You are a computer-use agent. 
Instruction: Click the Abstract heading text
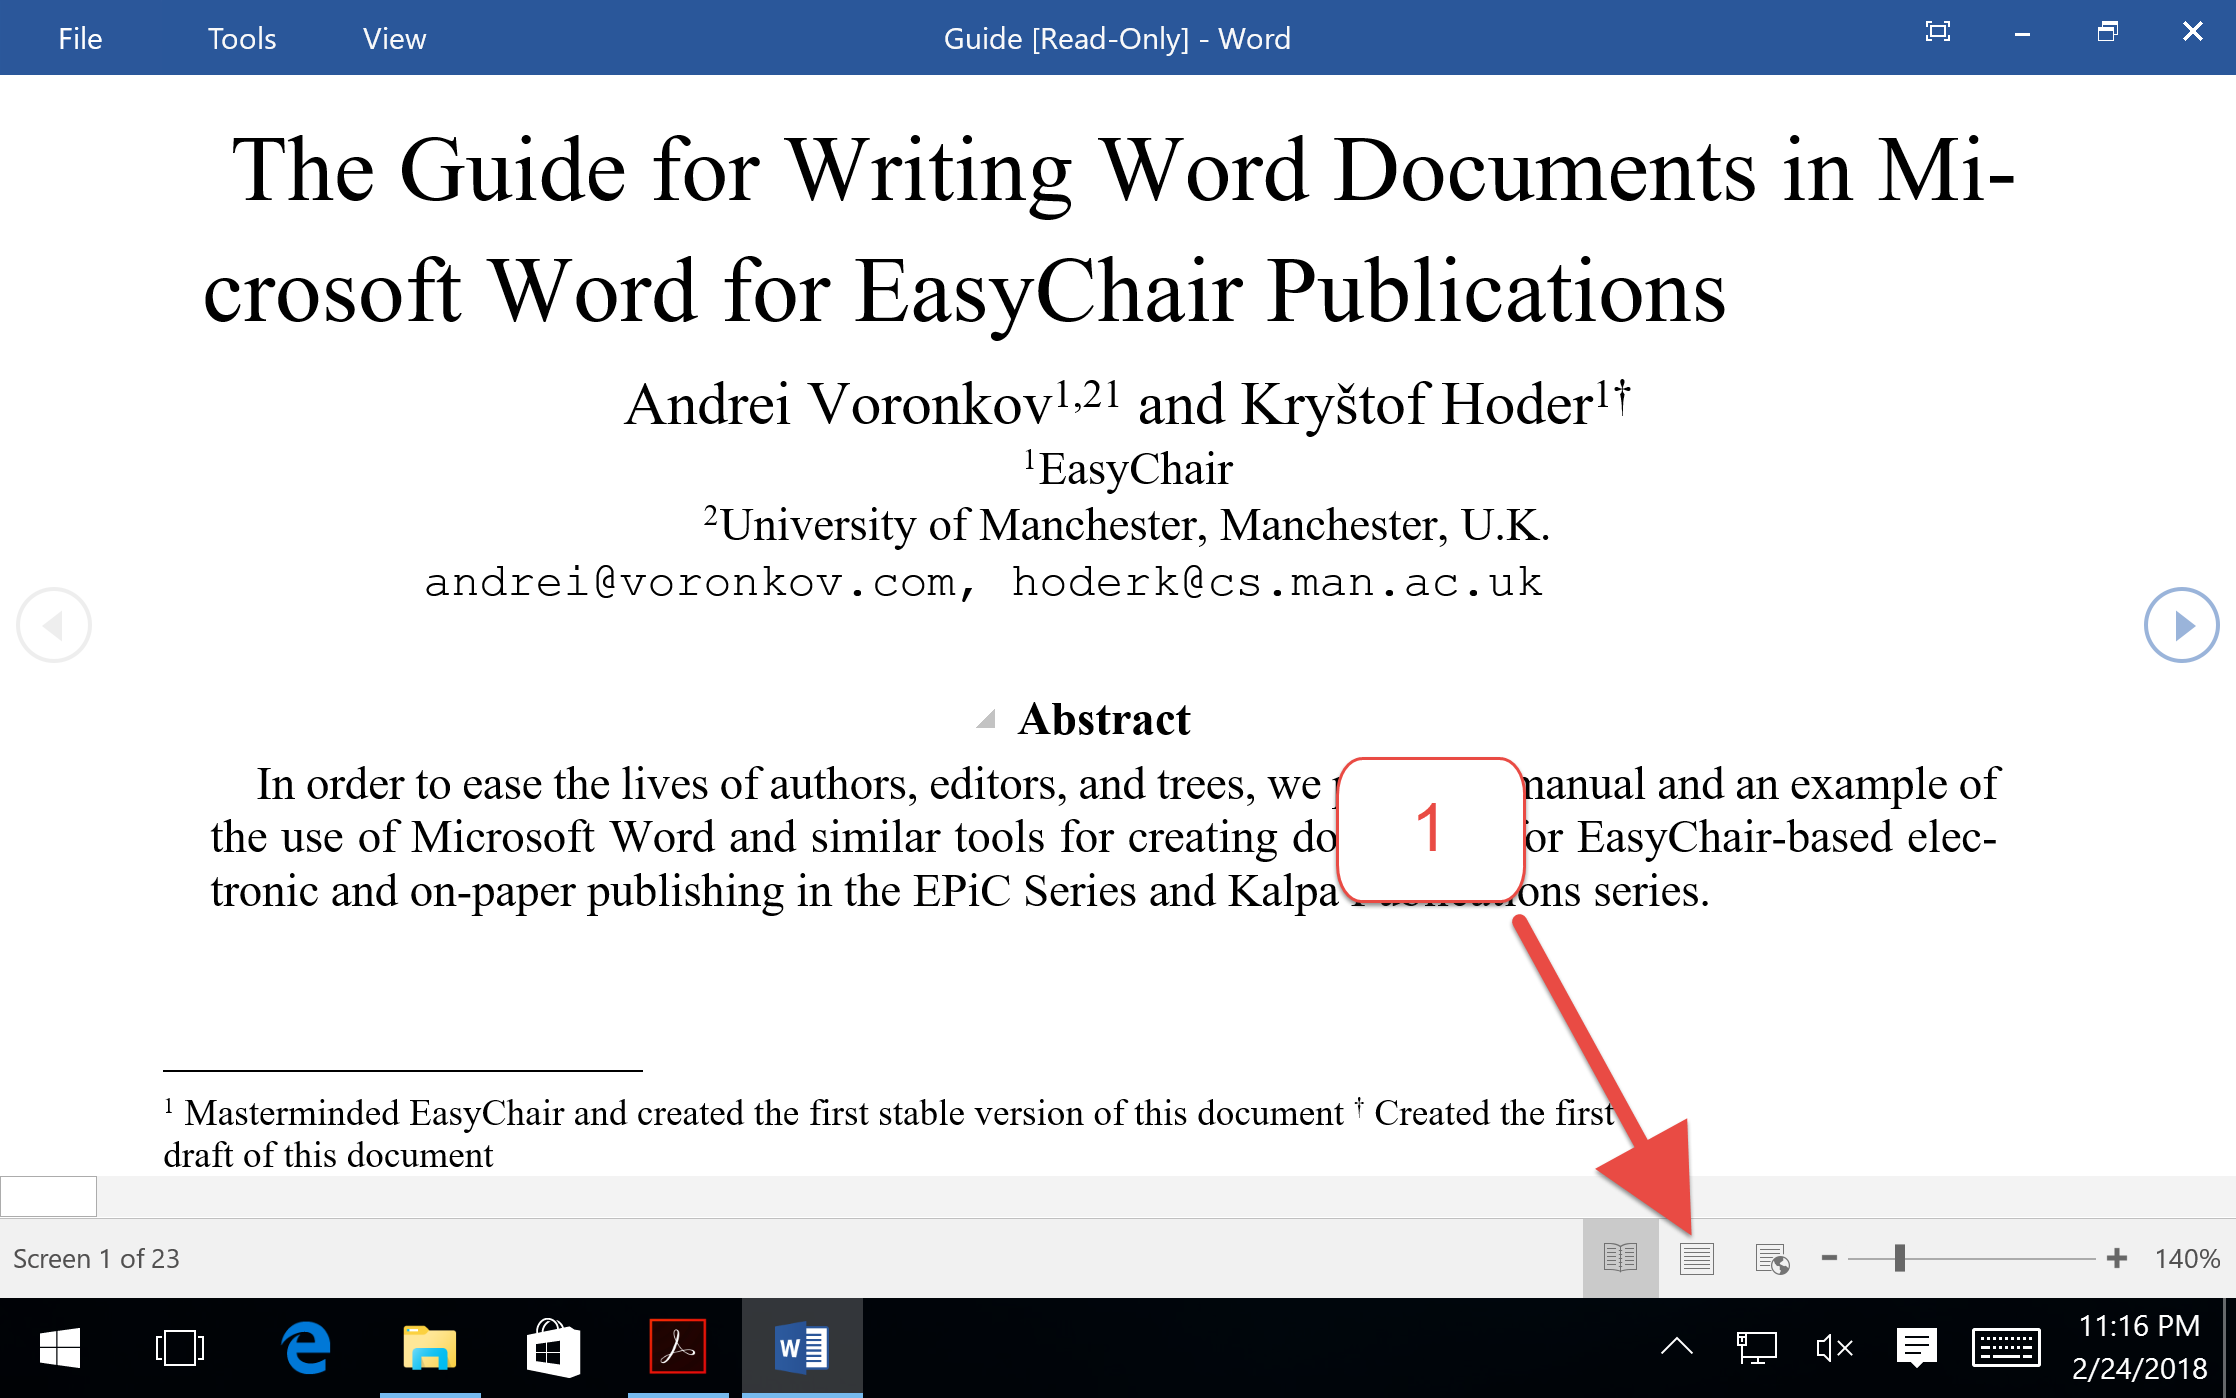pyautogui.click(x=1104, y=719)
